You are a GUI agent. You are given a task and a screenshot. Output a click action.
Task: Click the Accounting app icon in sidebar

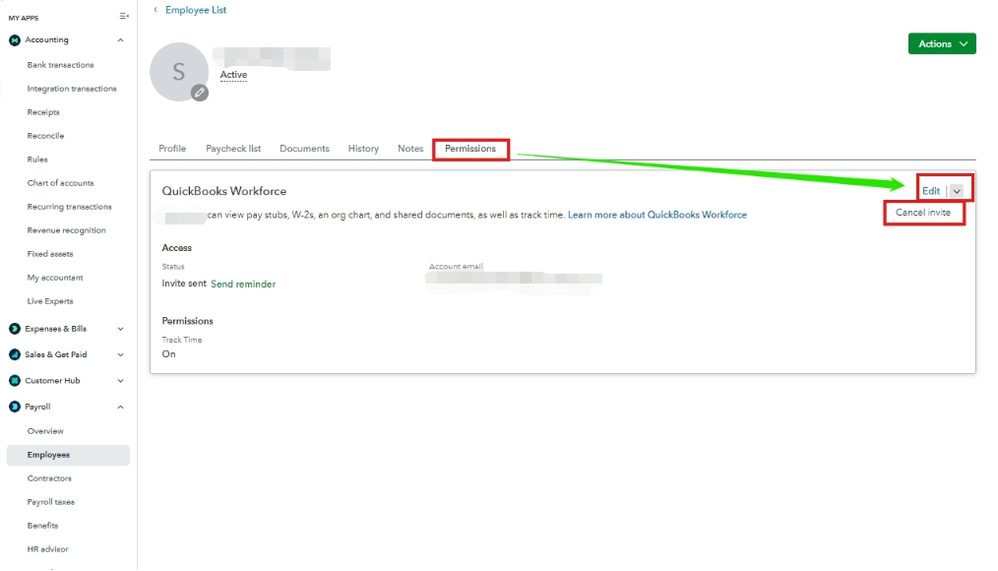(15, 40)
